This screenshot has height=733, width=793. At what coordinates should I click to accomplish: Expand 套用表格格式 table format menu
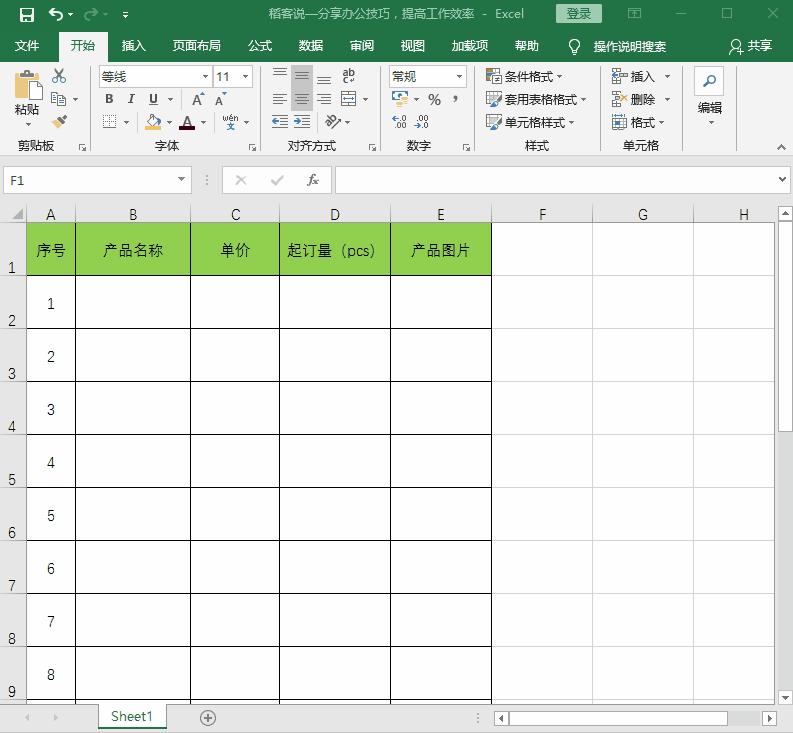[x=536, y=99]
